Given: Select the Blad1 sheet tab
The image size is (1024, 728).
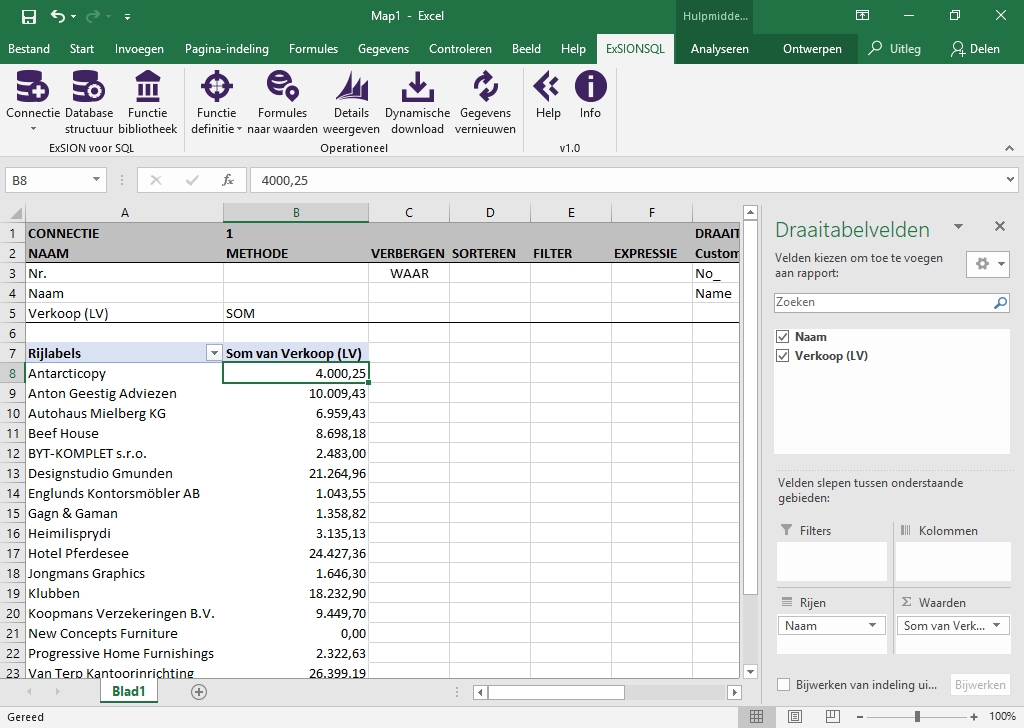Looking at the screenshot, I should click(x=129, y=691).
